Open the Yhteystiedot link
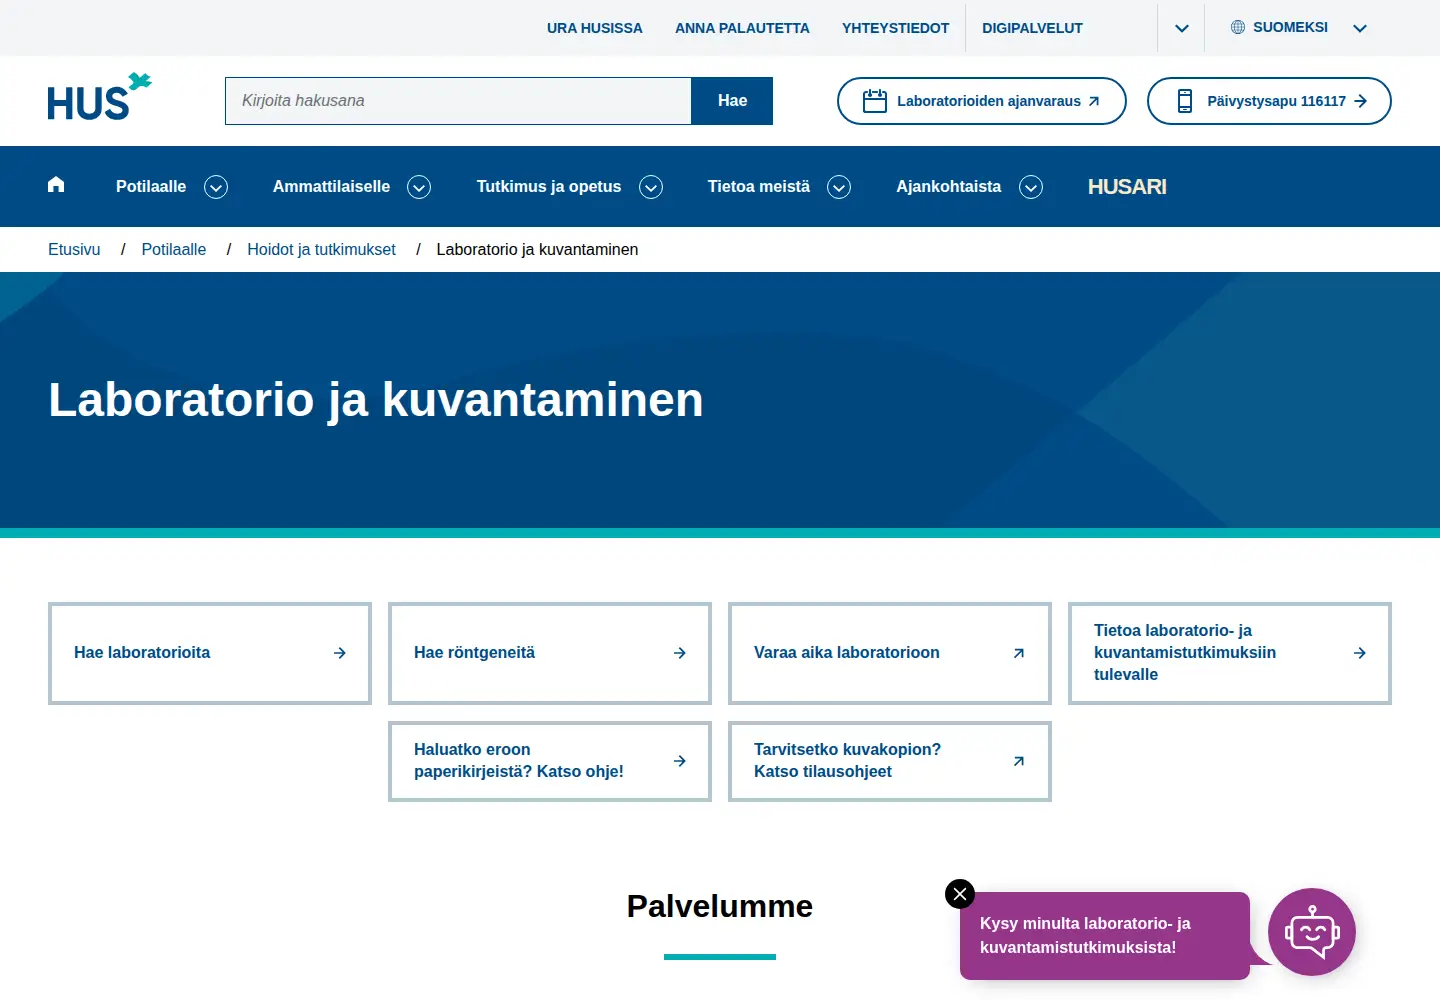 click(x=896, y=28)
